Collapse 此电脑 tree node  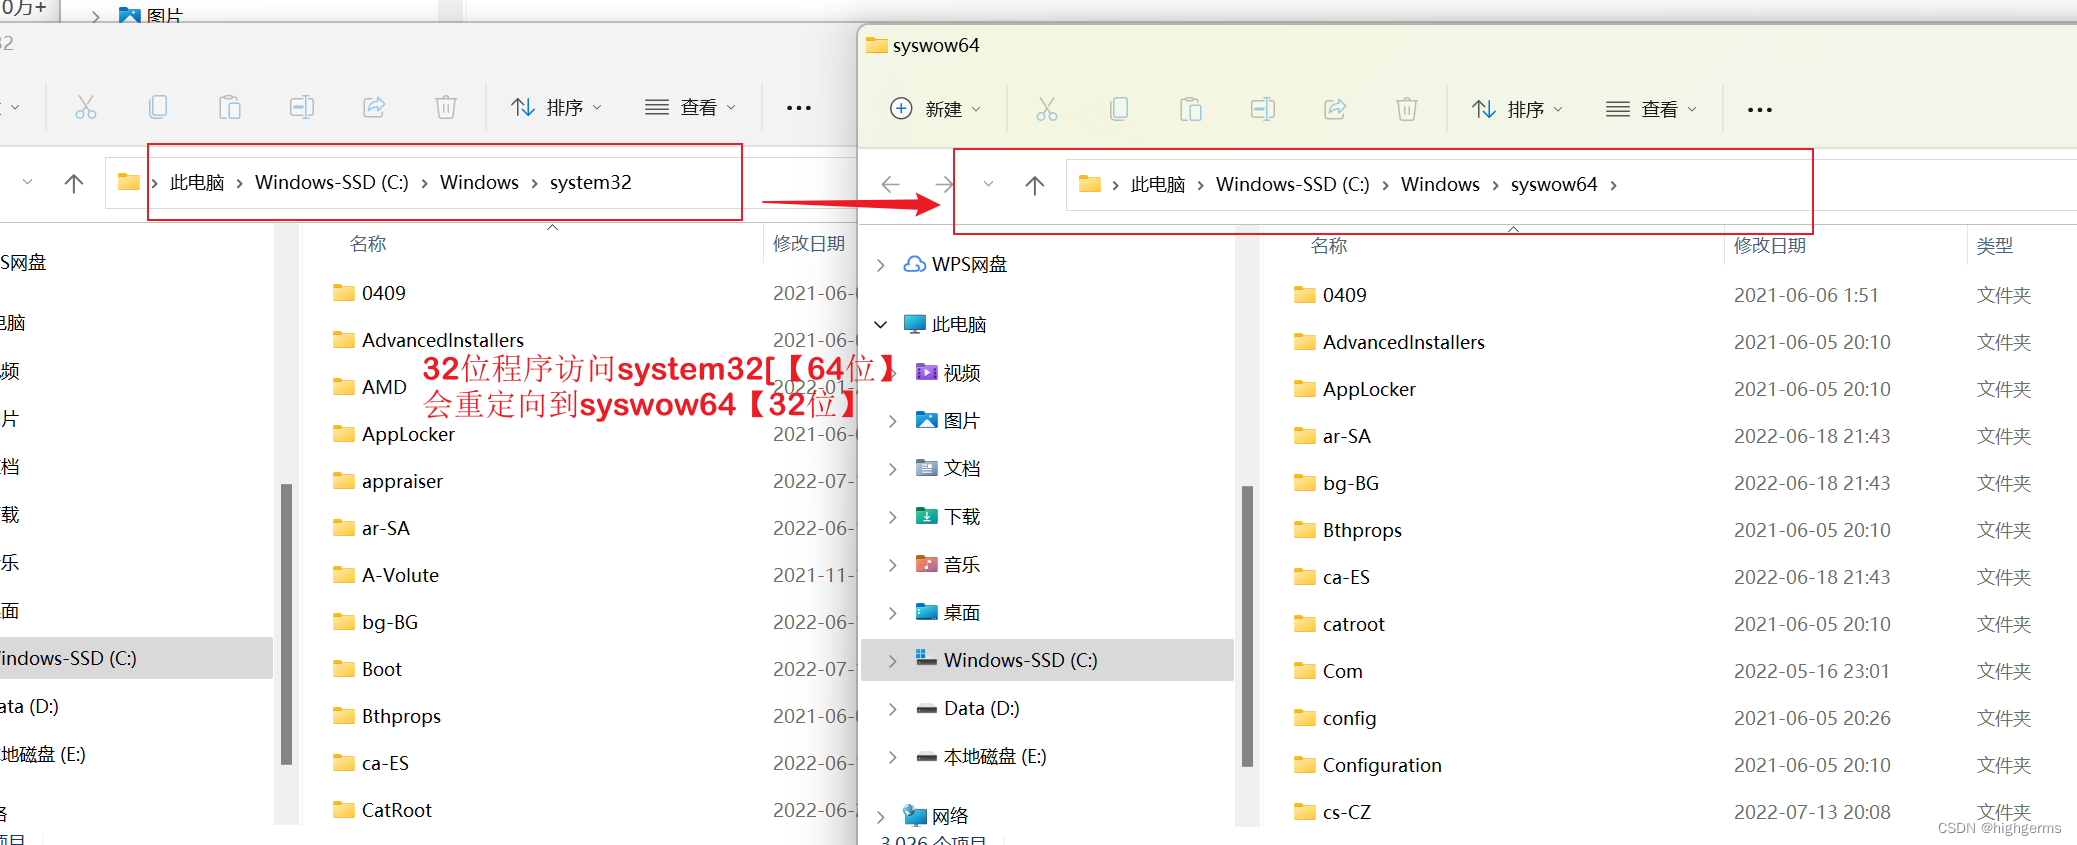[x=881, y=324]
